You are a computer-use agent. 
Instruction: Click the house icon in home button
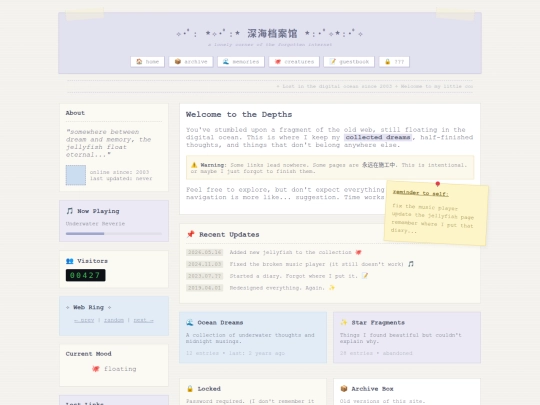point(139,62)
